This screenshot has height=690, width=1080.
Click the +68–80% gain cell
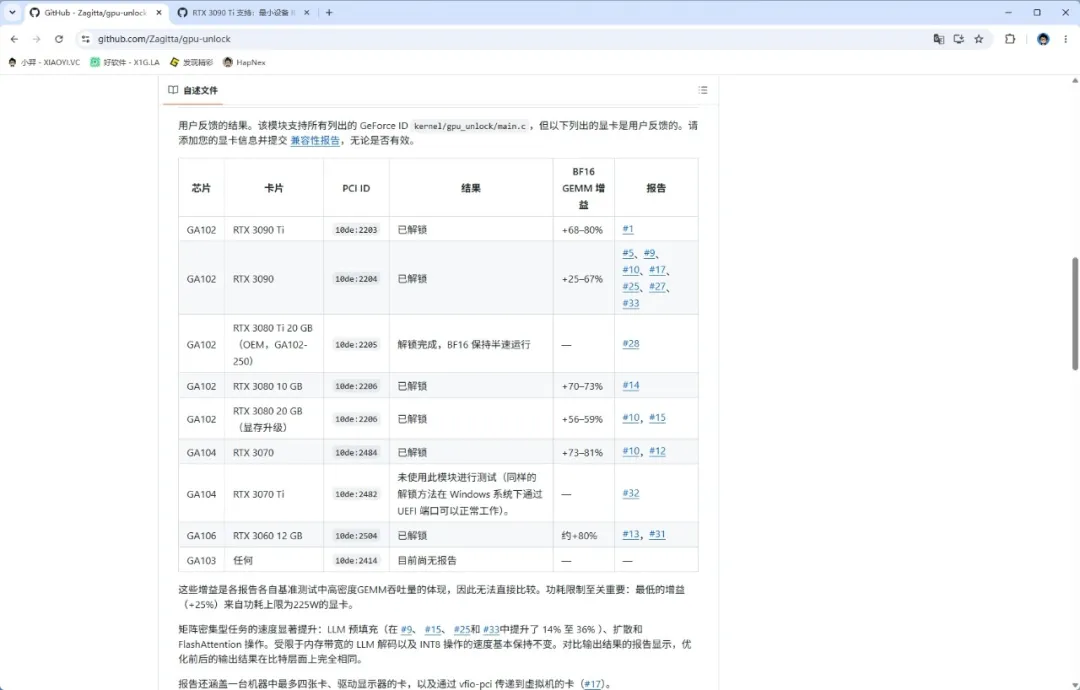click(x=582, y=230)
